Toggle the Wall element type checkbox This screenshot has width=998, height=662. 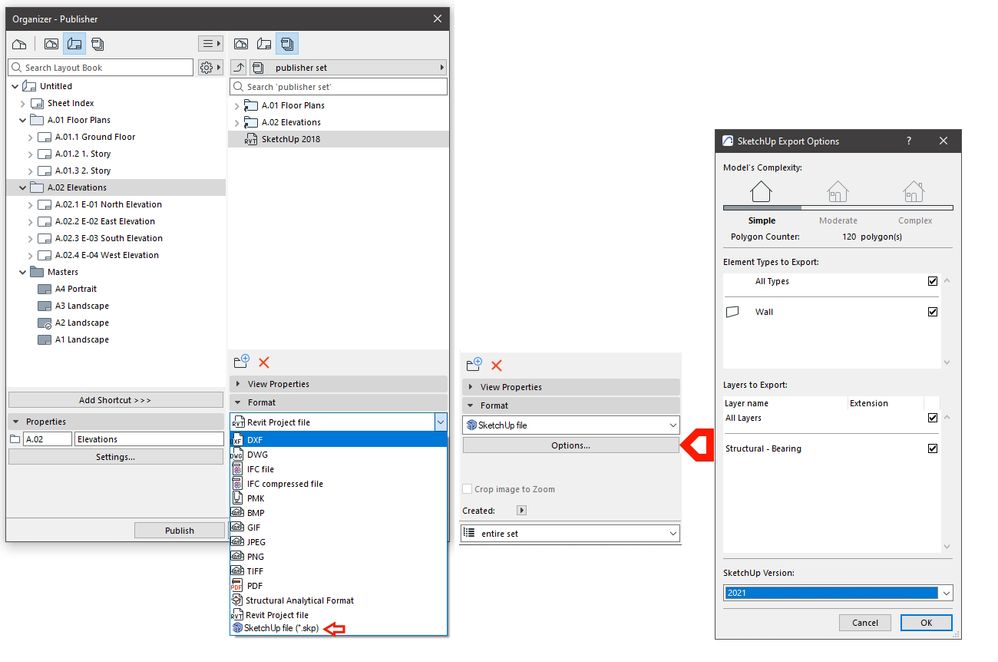coord(932,312)
